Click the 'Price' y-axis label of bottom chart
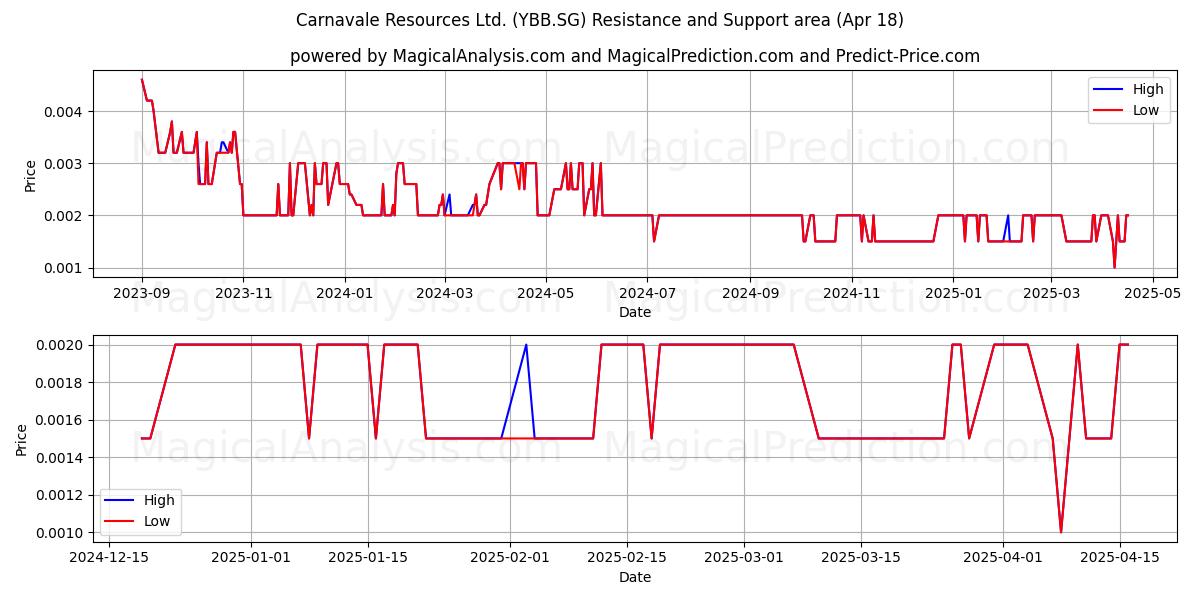This screenshot has width=1200, height=600. (22, 439)
